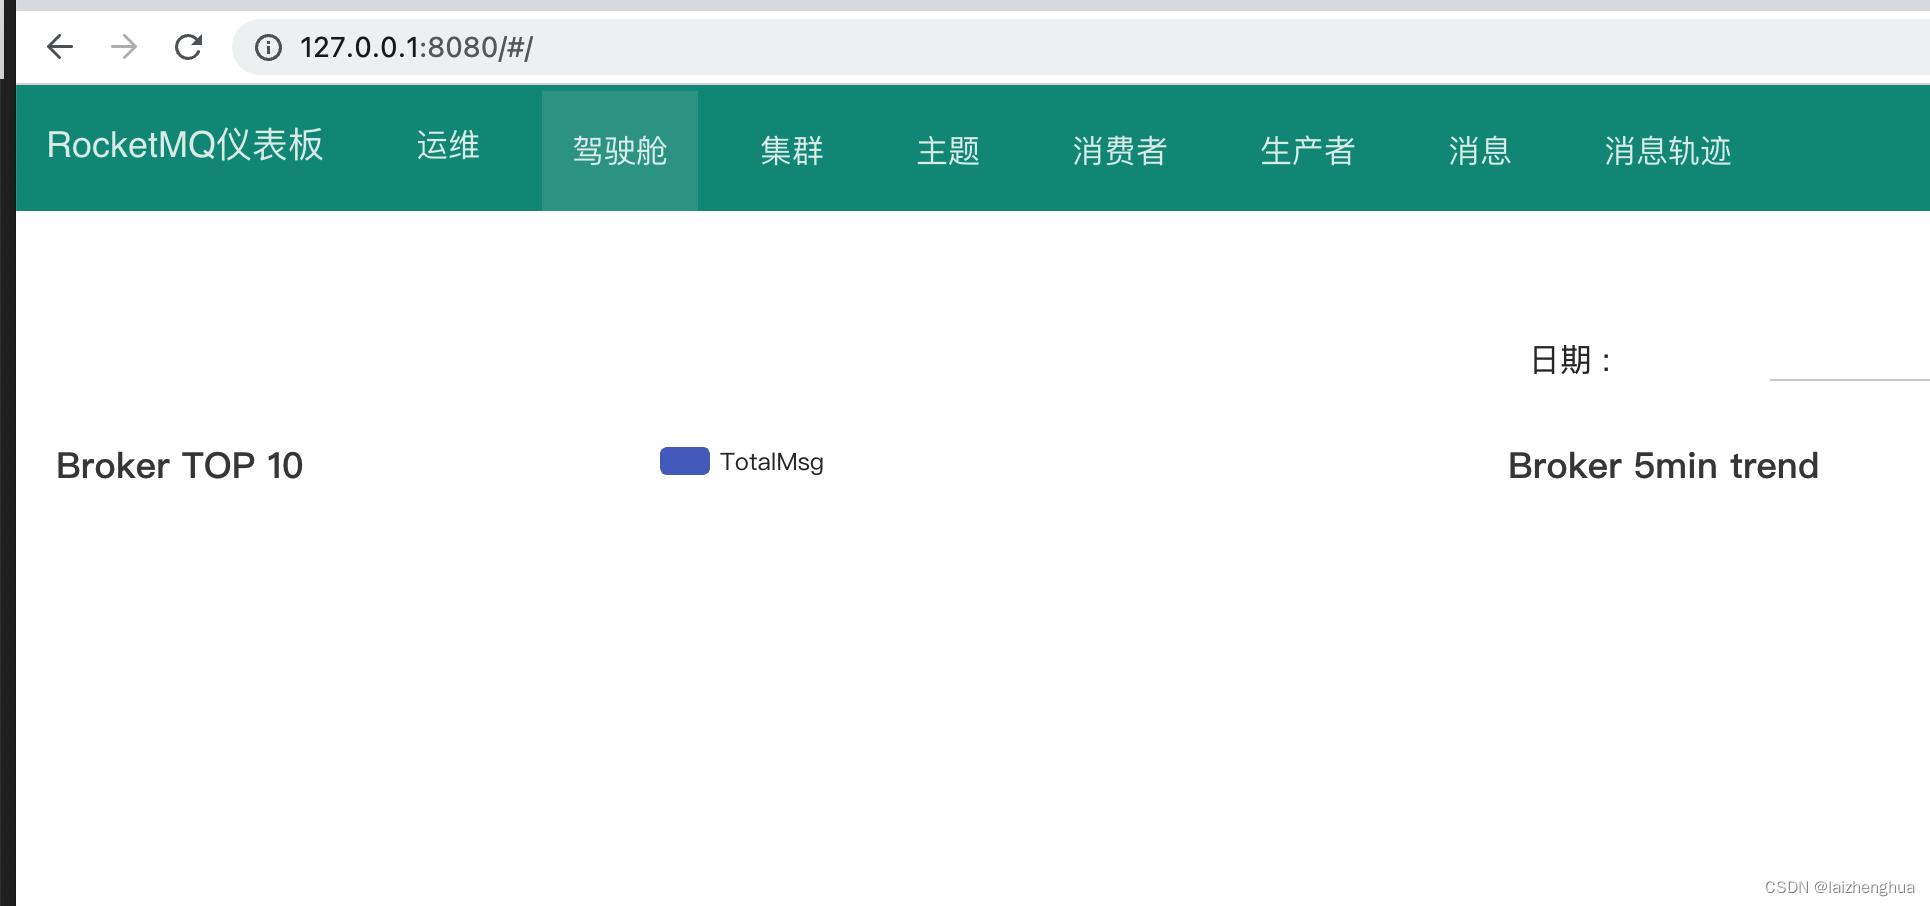The image size is (1930, 906).
Task: Open the 运维 menu item
Action: click(x=448, y=146)
